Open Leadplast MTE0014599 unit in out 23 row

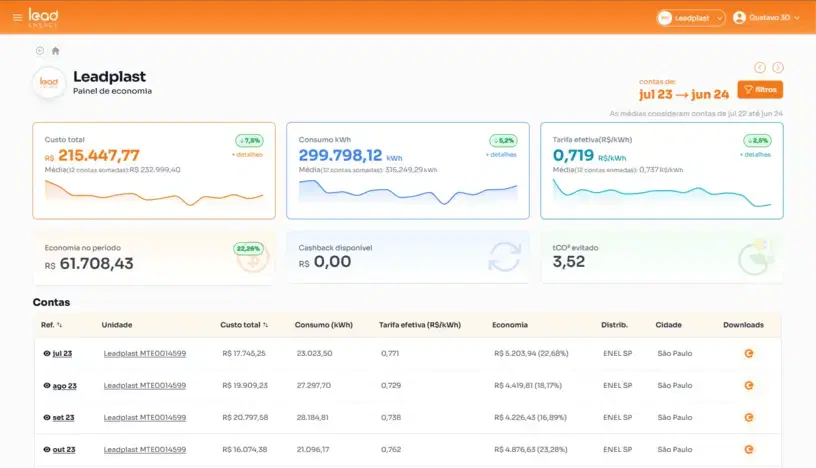click(145, 450)
